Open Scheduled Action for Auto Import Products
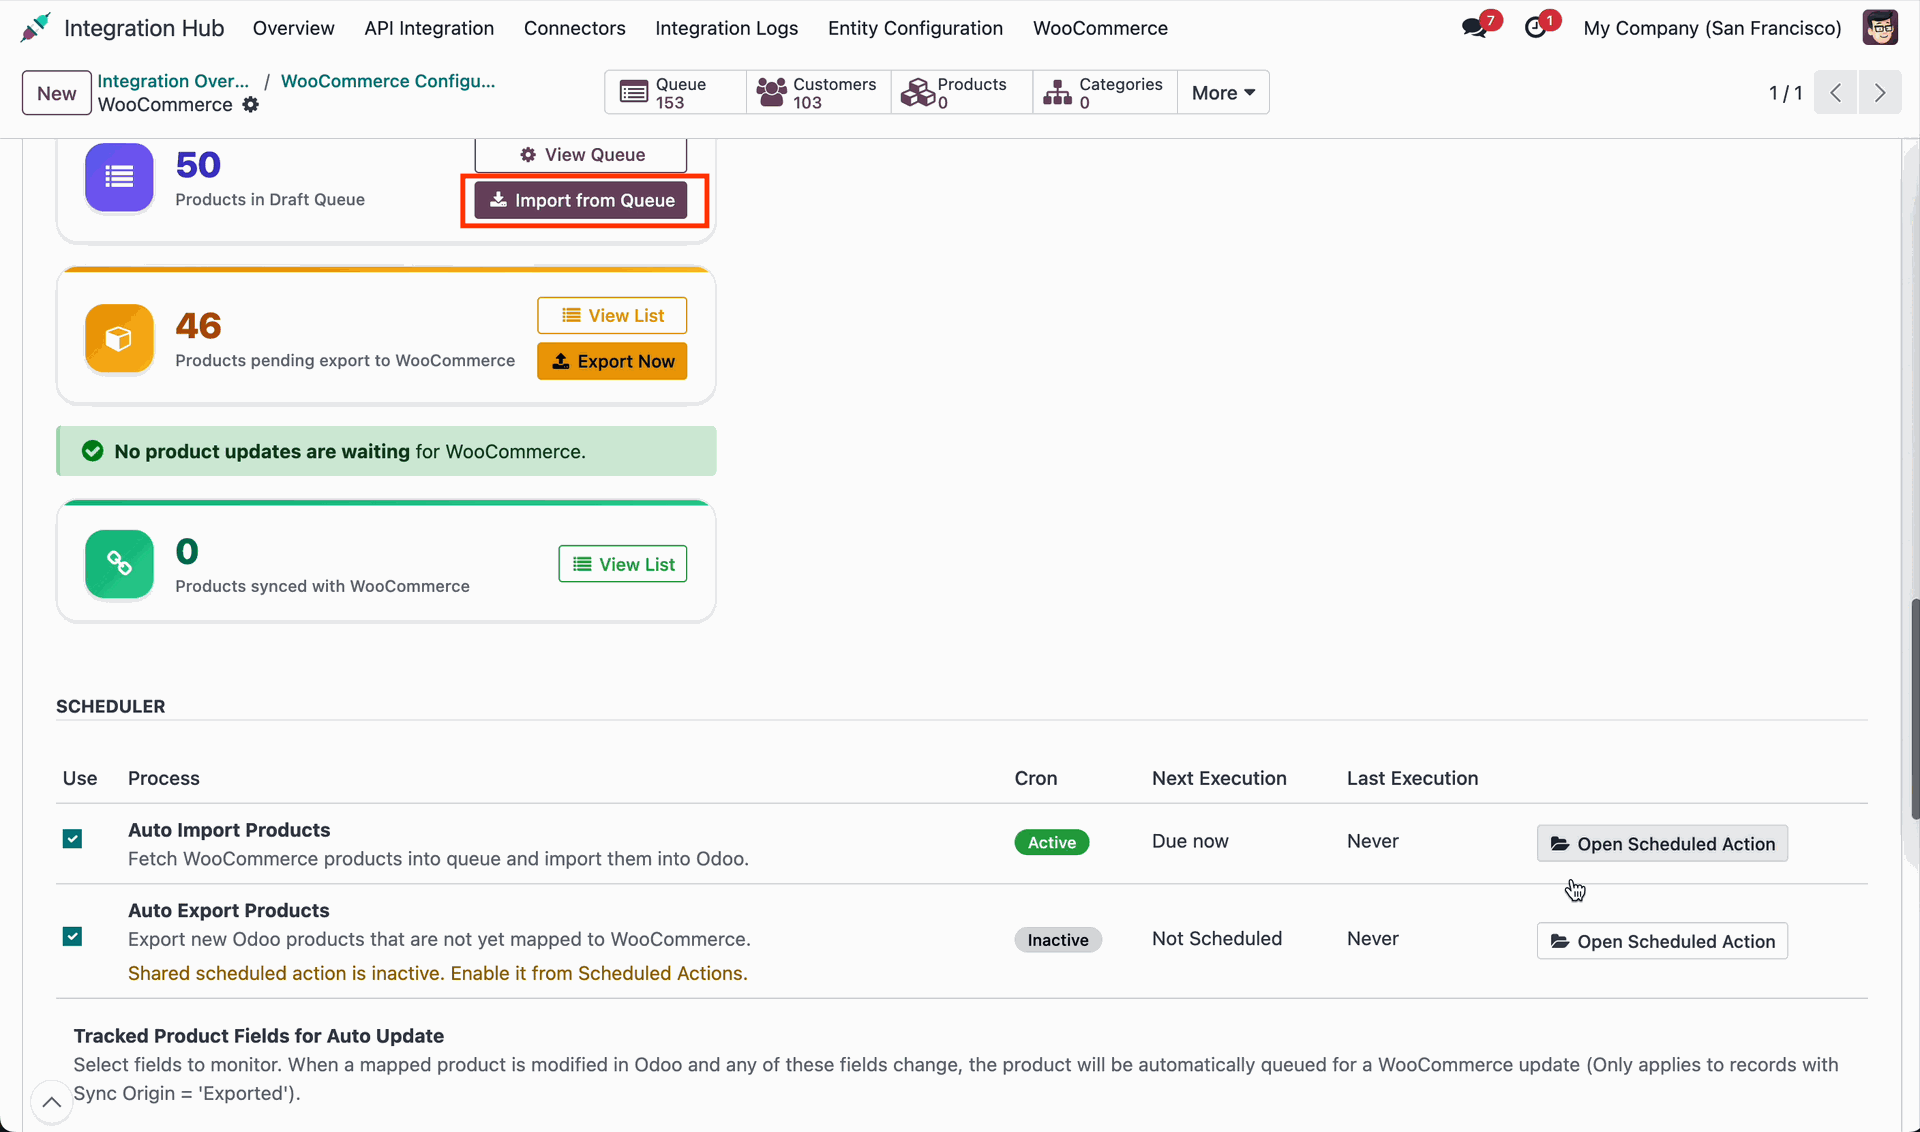1920x1132 pixels. click(1662, 844)
